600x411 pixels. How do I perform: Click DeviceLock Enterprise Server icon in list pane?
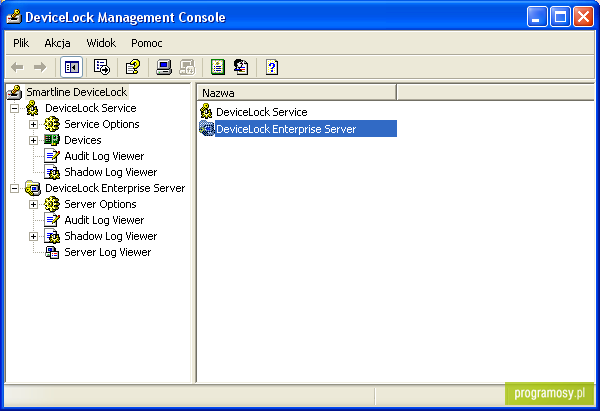point(207,129)
